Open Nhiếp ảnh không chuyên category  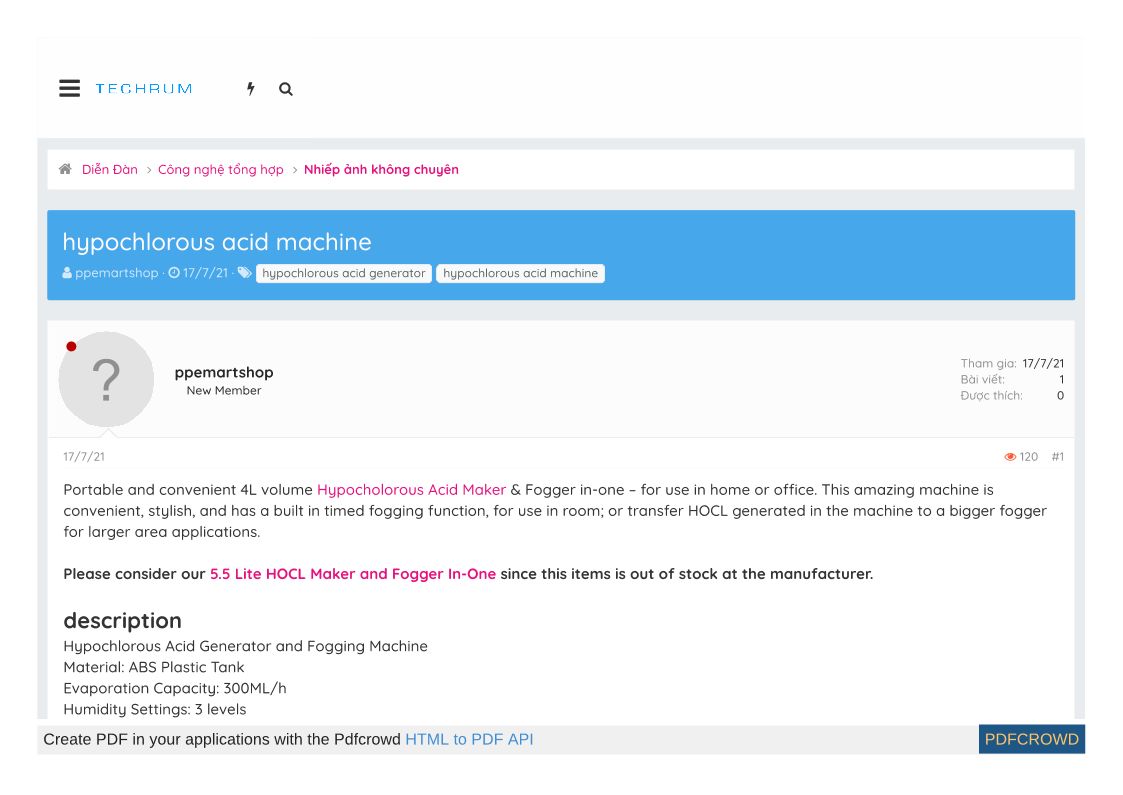tap(381, 170)
